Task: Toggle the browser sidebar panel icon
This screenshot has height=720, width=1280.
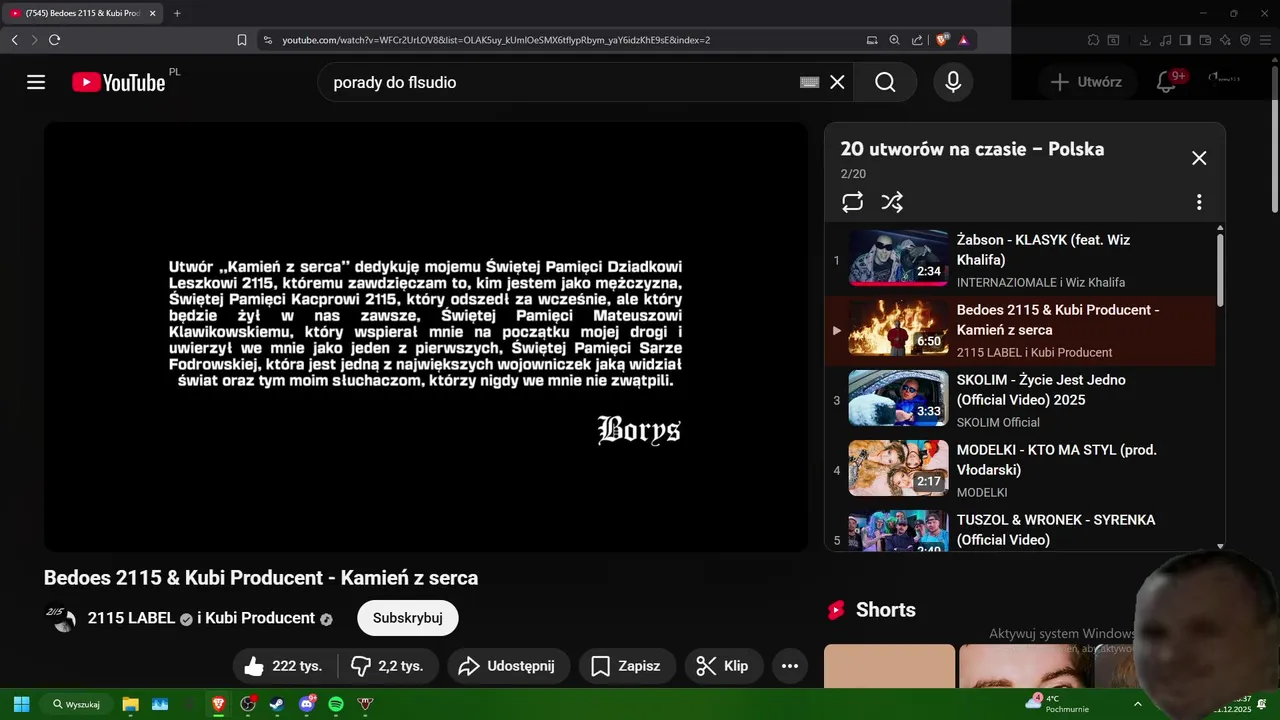Action: [x=1185, y=40]
